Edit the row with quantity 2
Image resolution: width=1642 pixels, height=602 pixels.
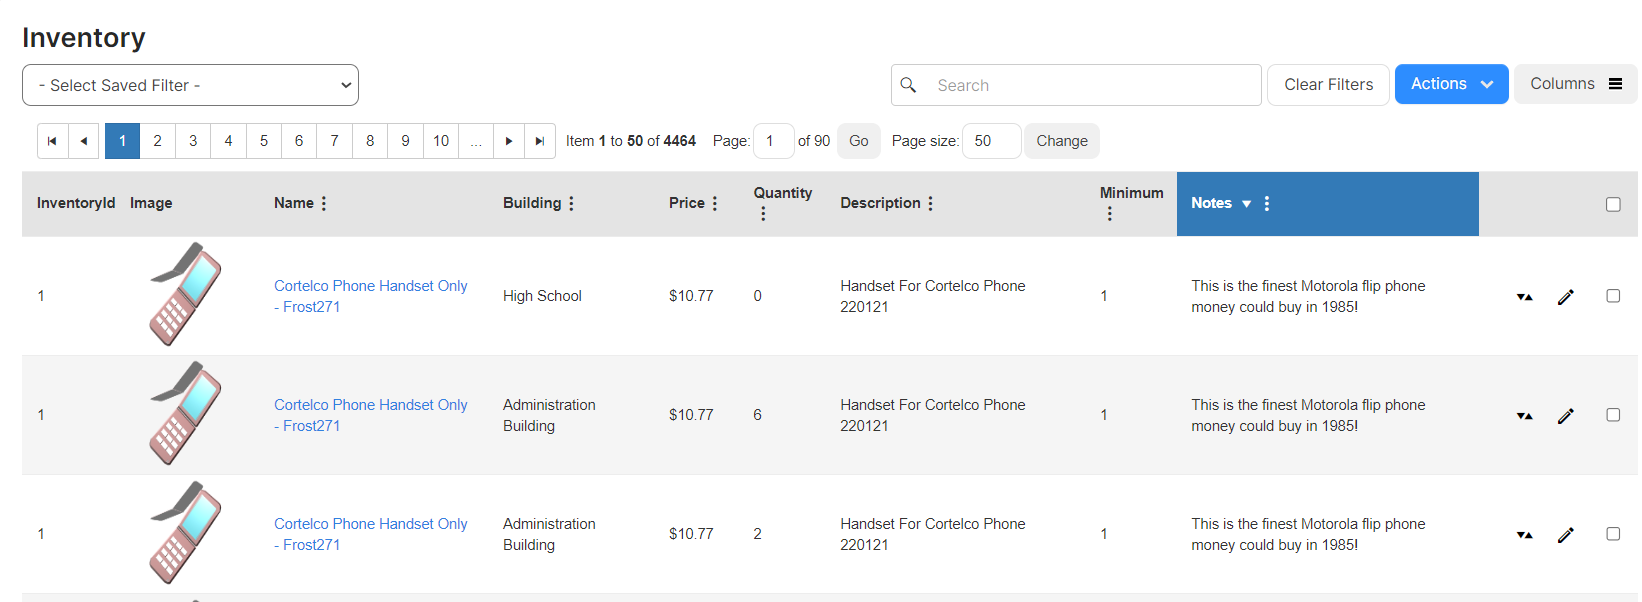tap(1566, 535)
